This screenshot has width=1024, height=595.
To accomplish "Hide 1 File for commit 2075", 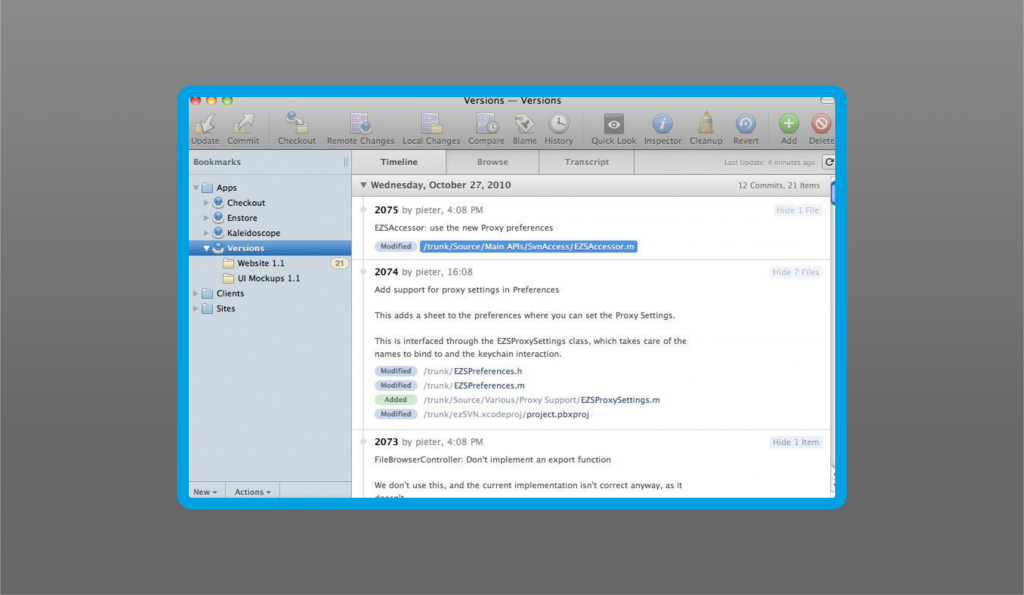I will [797, 210].
